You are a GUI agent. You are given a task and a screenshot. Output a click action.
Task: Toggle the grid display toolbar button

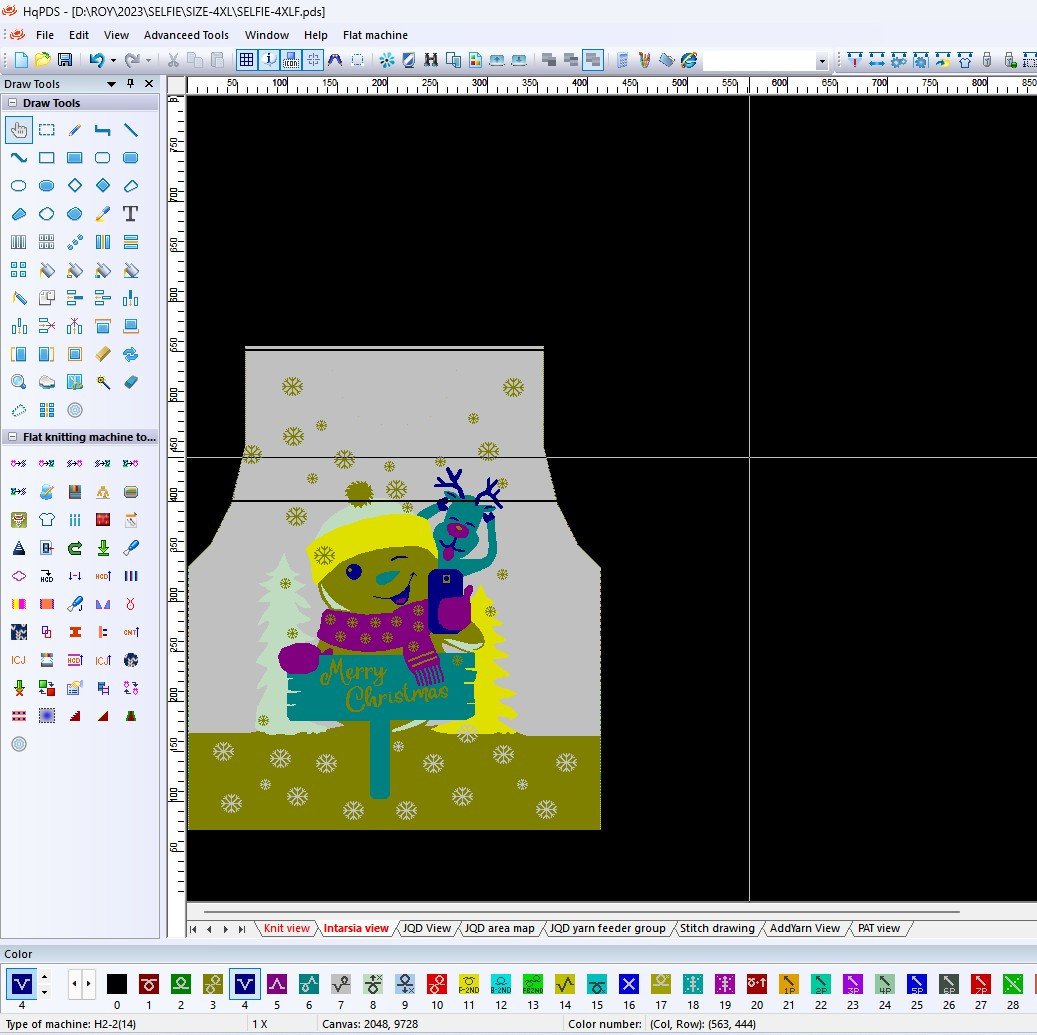[246, 60]
